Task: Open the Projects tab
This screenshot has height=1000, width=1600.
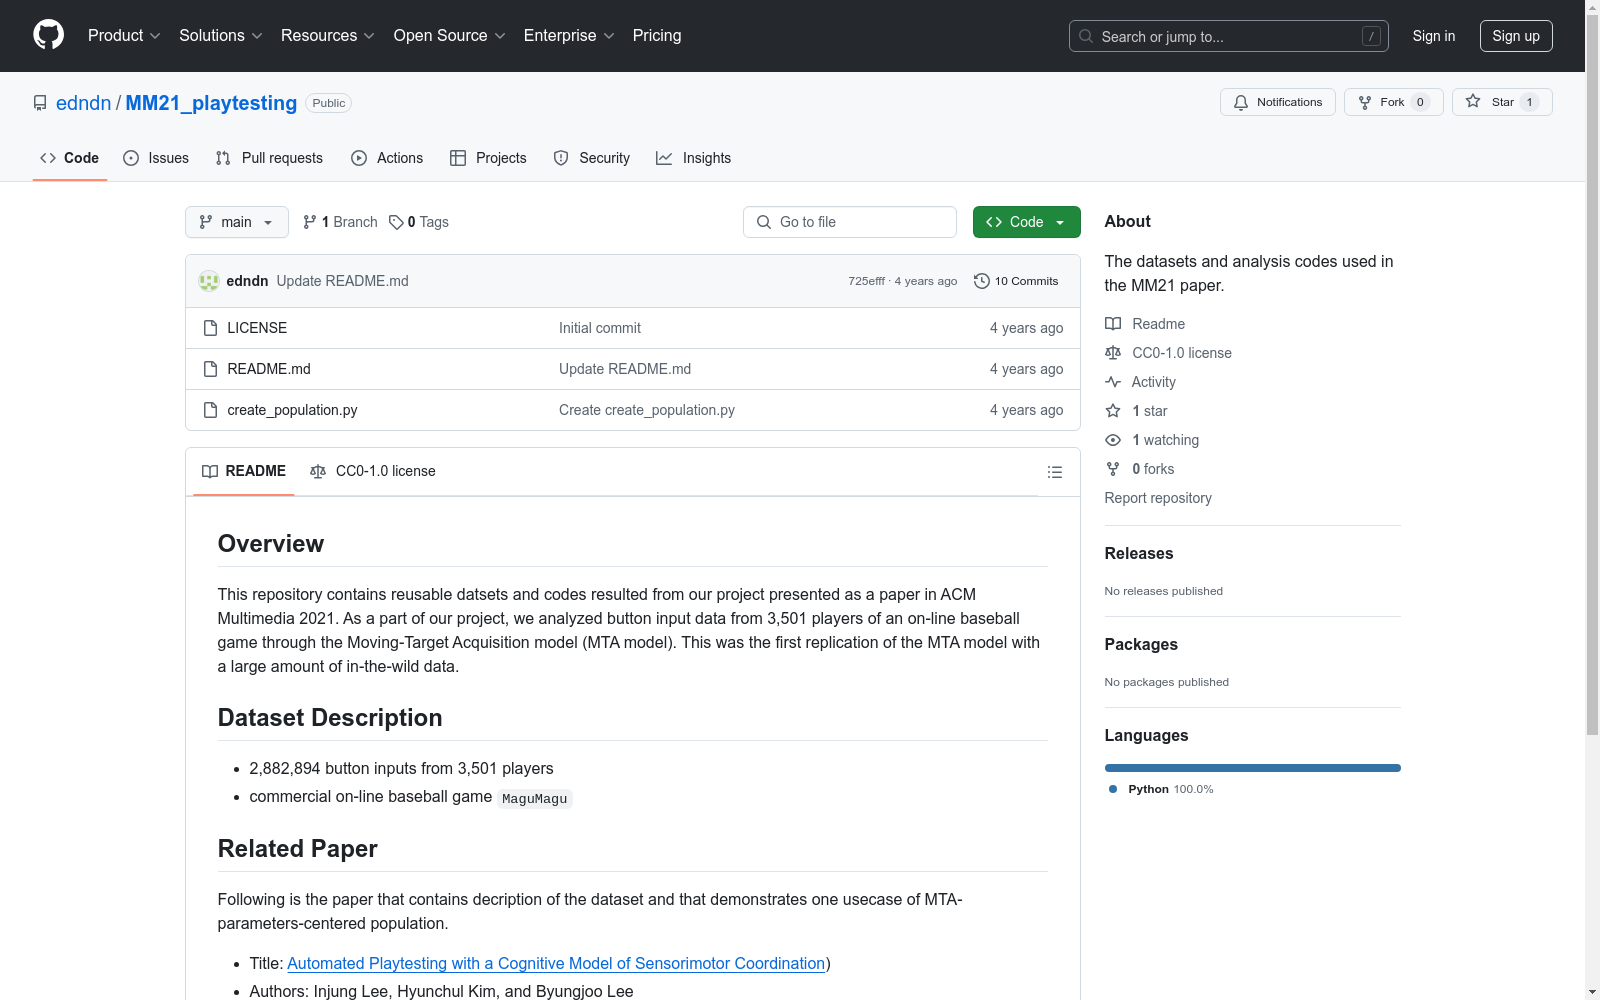Action: coord(488,158)
